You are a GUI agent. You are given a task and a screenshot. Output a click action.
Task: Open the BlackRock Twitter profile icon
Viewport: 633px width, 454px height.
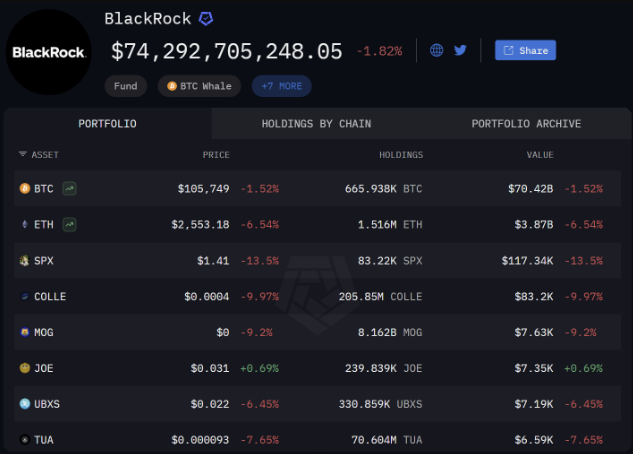(x=460, y=50)
